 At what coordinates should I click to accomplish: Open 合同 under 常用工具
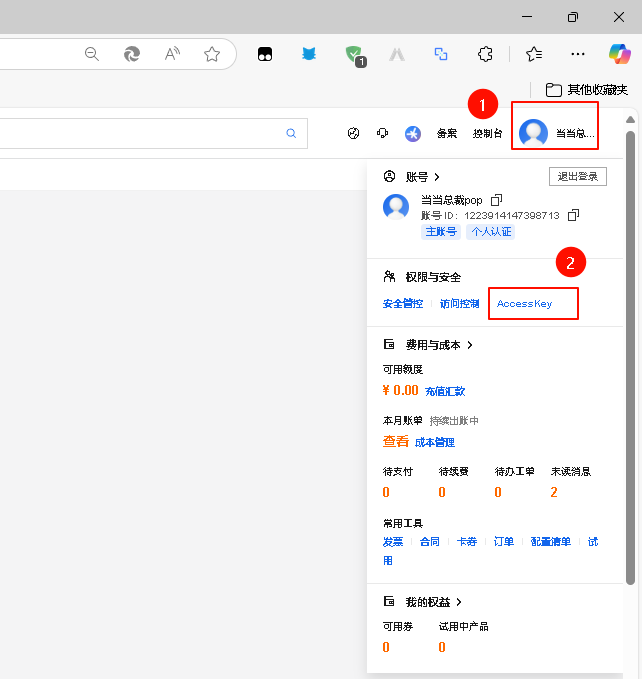click(x=429, y=542)
